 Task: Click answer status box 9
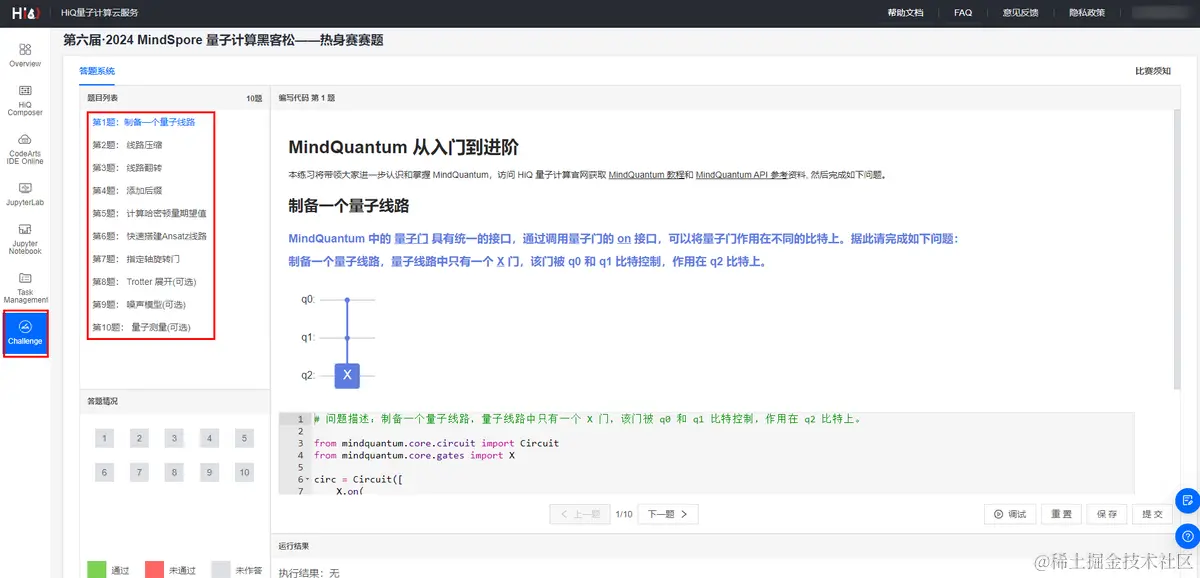pos(209,472)
